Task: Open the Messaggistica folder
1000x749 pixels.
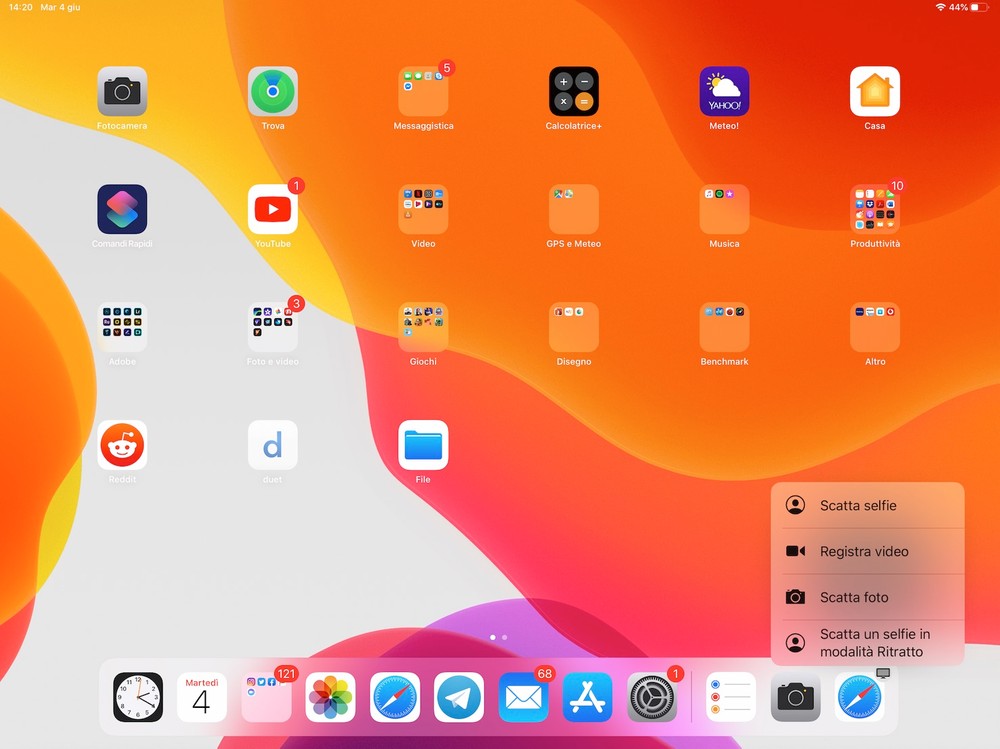Action: coord(423,91)
